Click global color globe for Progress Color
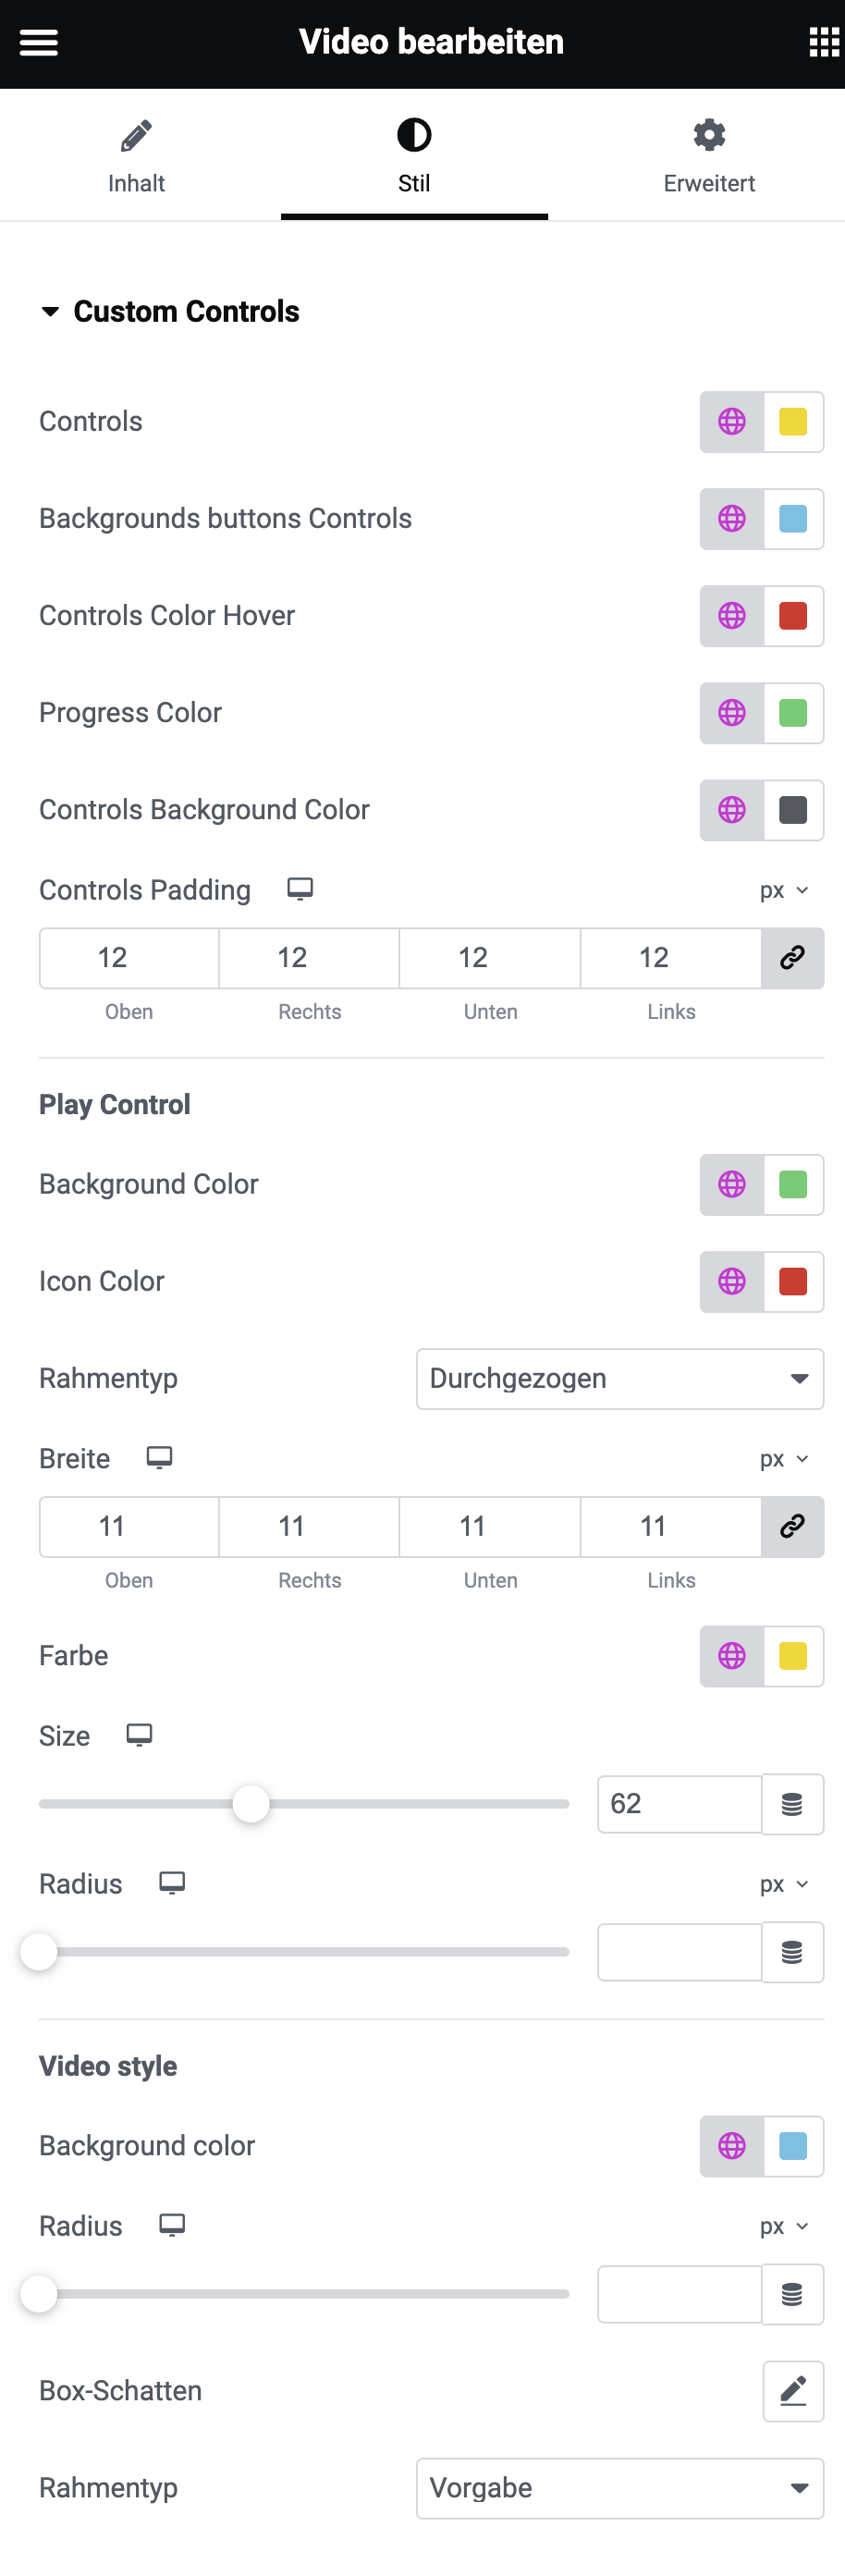Image resolution: width=845 pixels, height=2576 pixels. coord(732,713)
